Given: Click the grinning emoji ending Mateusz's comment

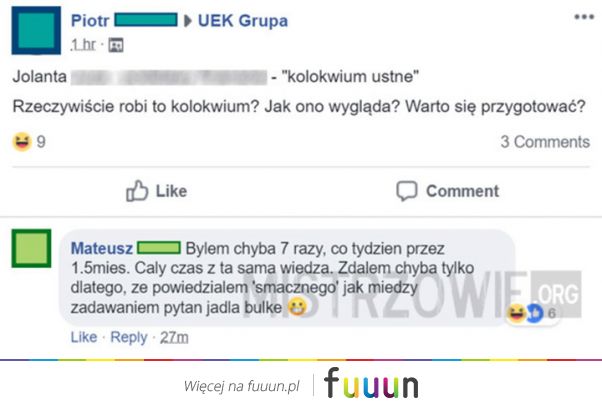Looking at the screenshot, I should (x=297, y=307).
